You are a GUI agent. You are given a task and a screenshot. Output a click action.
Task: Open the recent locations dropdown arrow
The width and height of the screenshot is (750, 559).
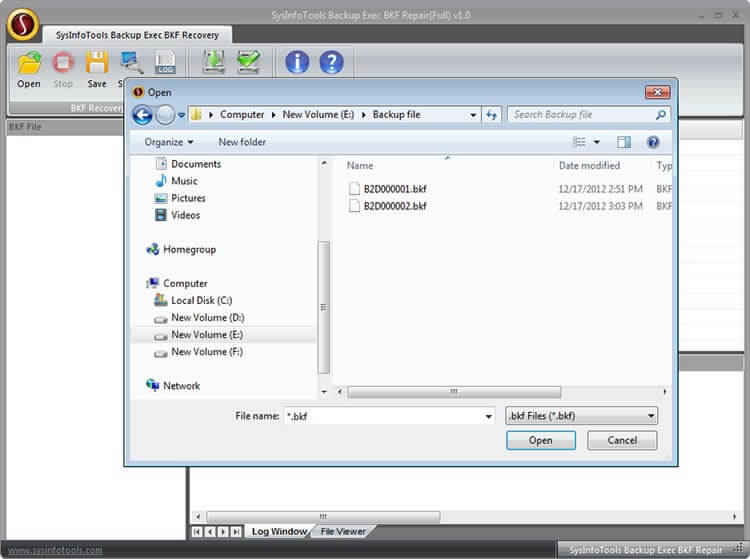point(181,115)
